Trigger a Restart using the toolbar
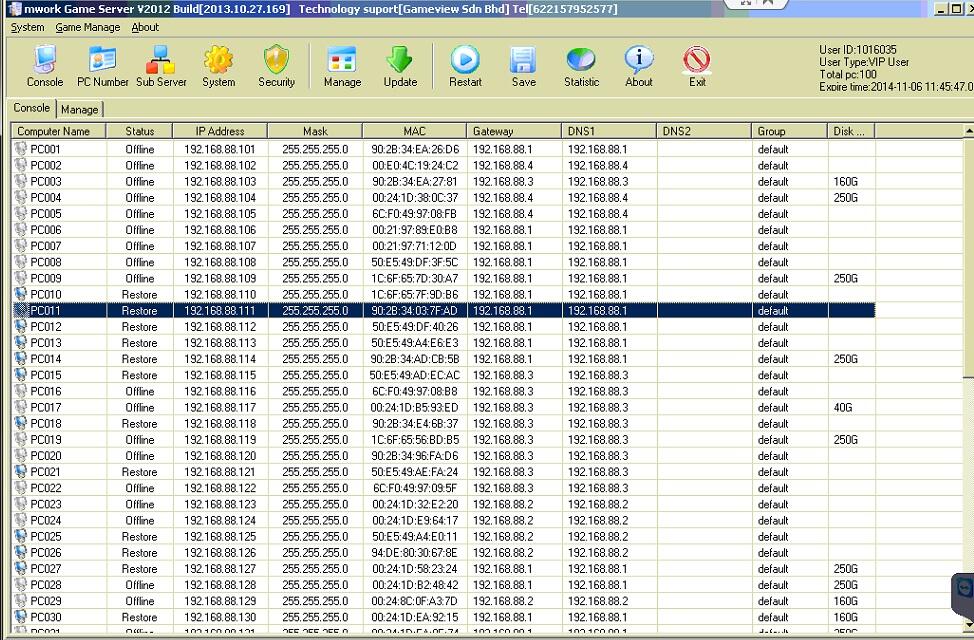974x640 pixels. (465, 65)
